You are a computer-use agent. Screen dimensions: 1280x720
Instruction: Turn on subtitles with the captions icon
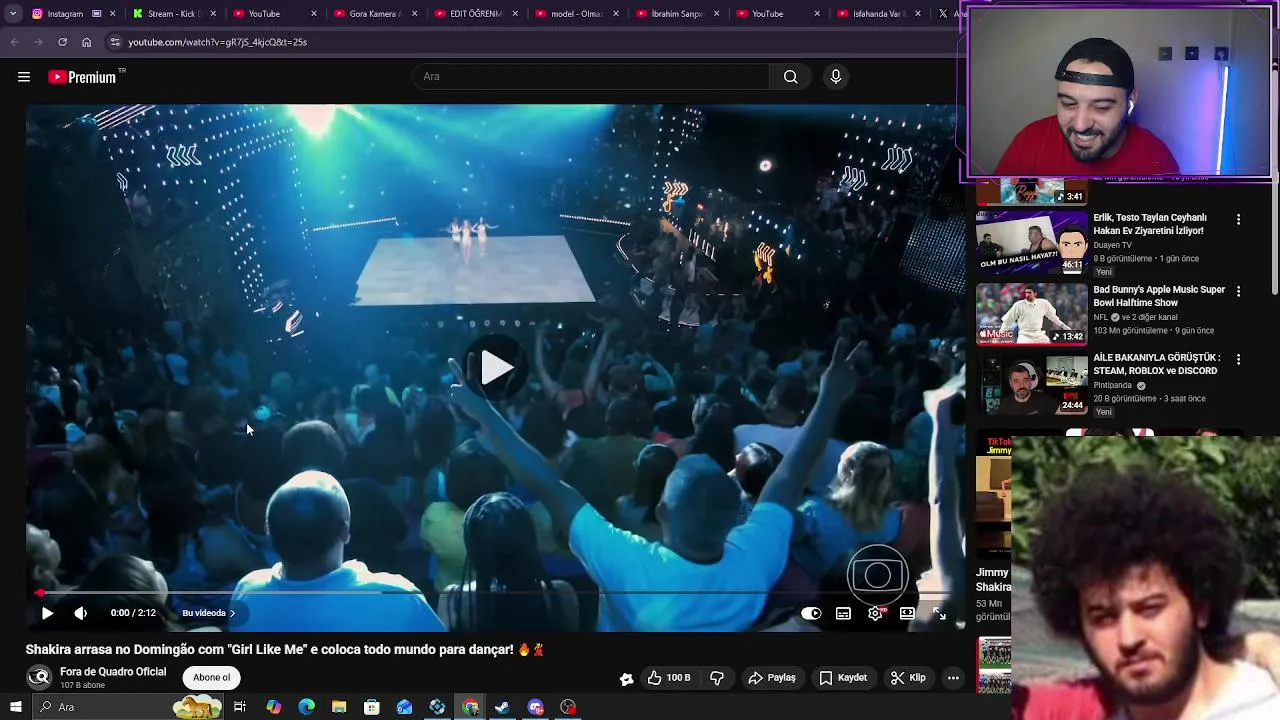point(843,613)
